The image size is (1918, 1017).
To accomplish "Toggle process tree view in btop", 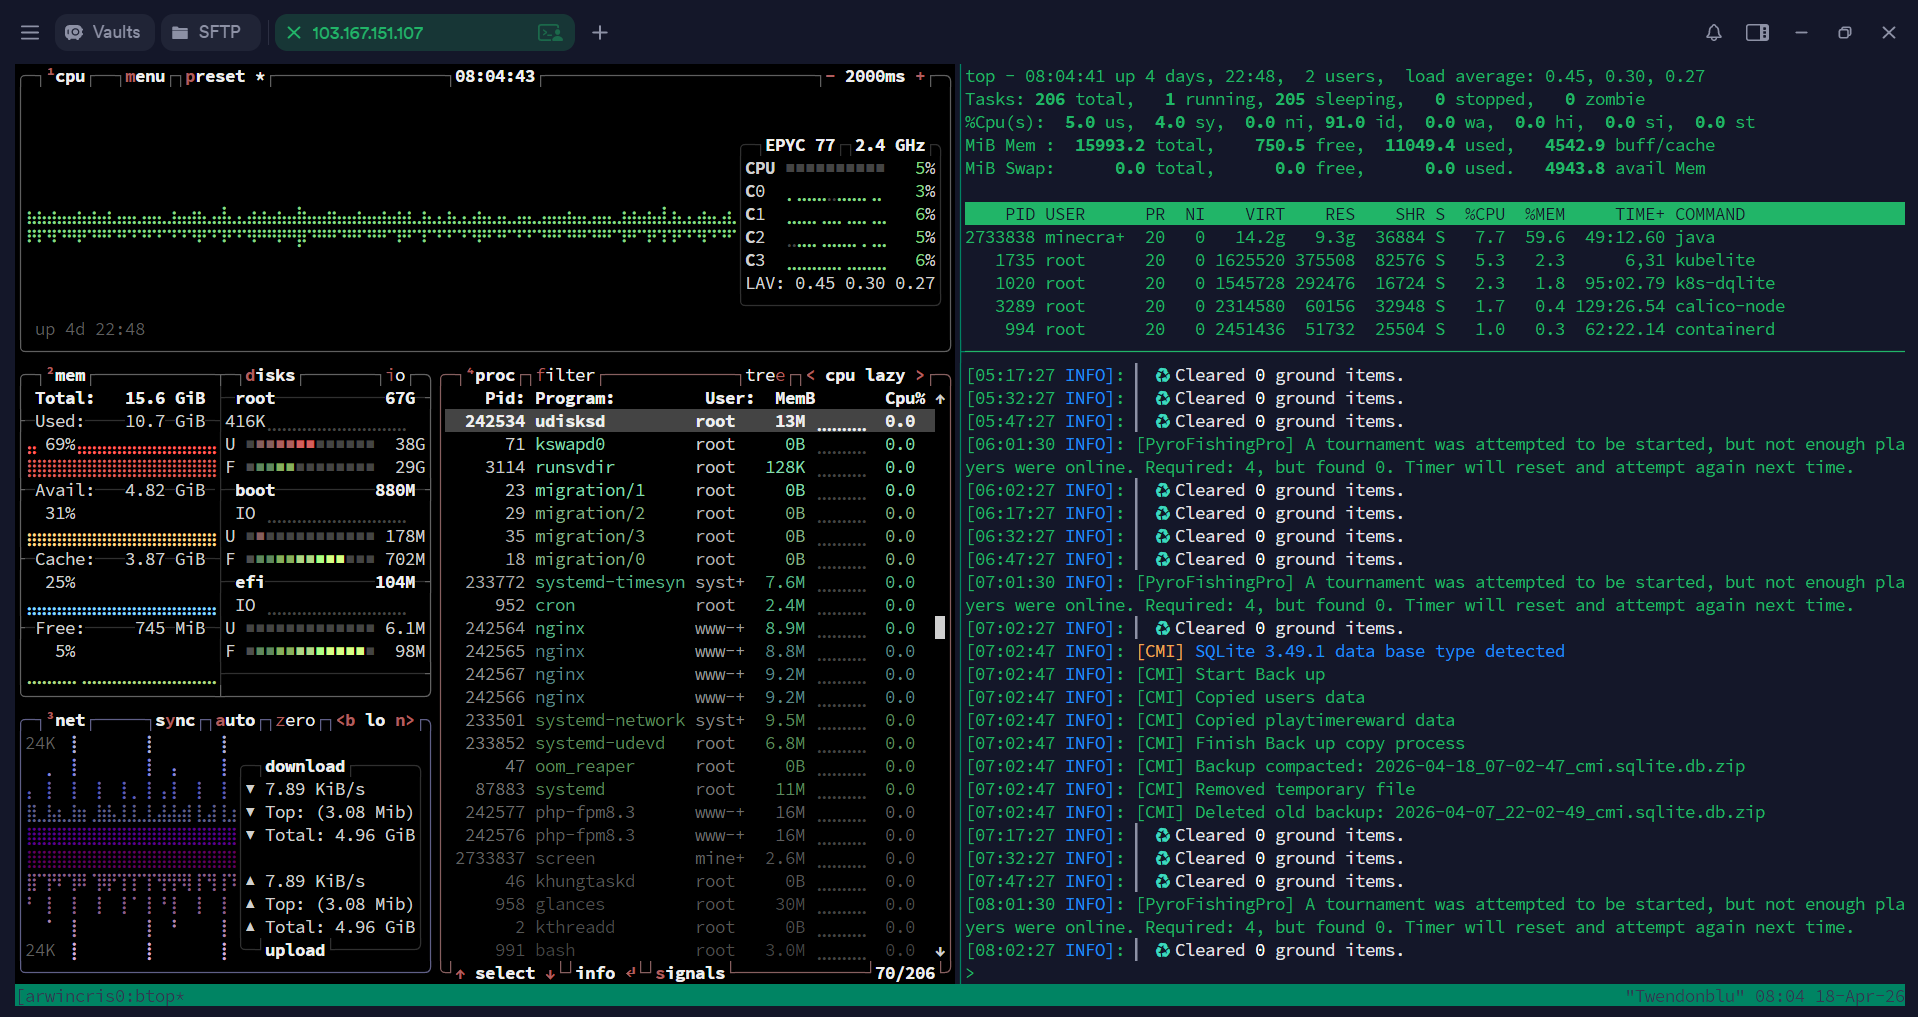I will coord(765,376).
